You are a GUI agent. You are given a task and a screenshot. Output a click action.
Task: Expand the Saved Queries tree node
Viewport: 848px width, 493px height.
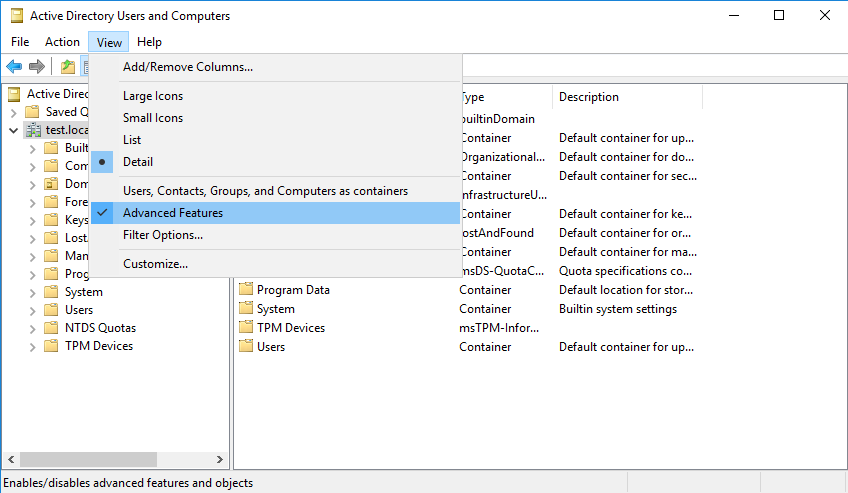13,112
